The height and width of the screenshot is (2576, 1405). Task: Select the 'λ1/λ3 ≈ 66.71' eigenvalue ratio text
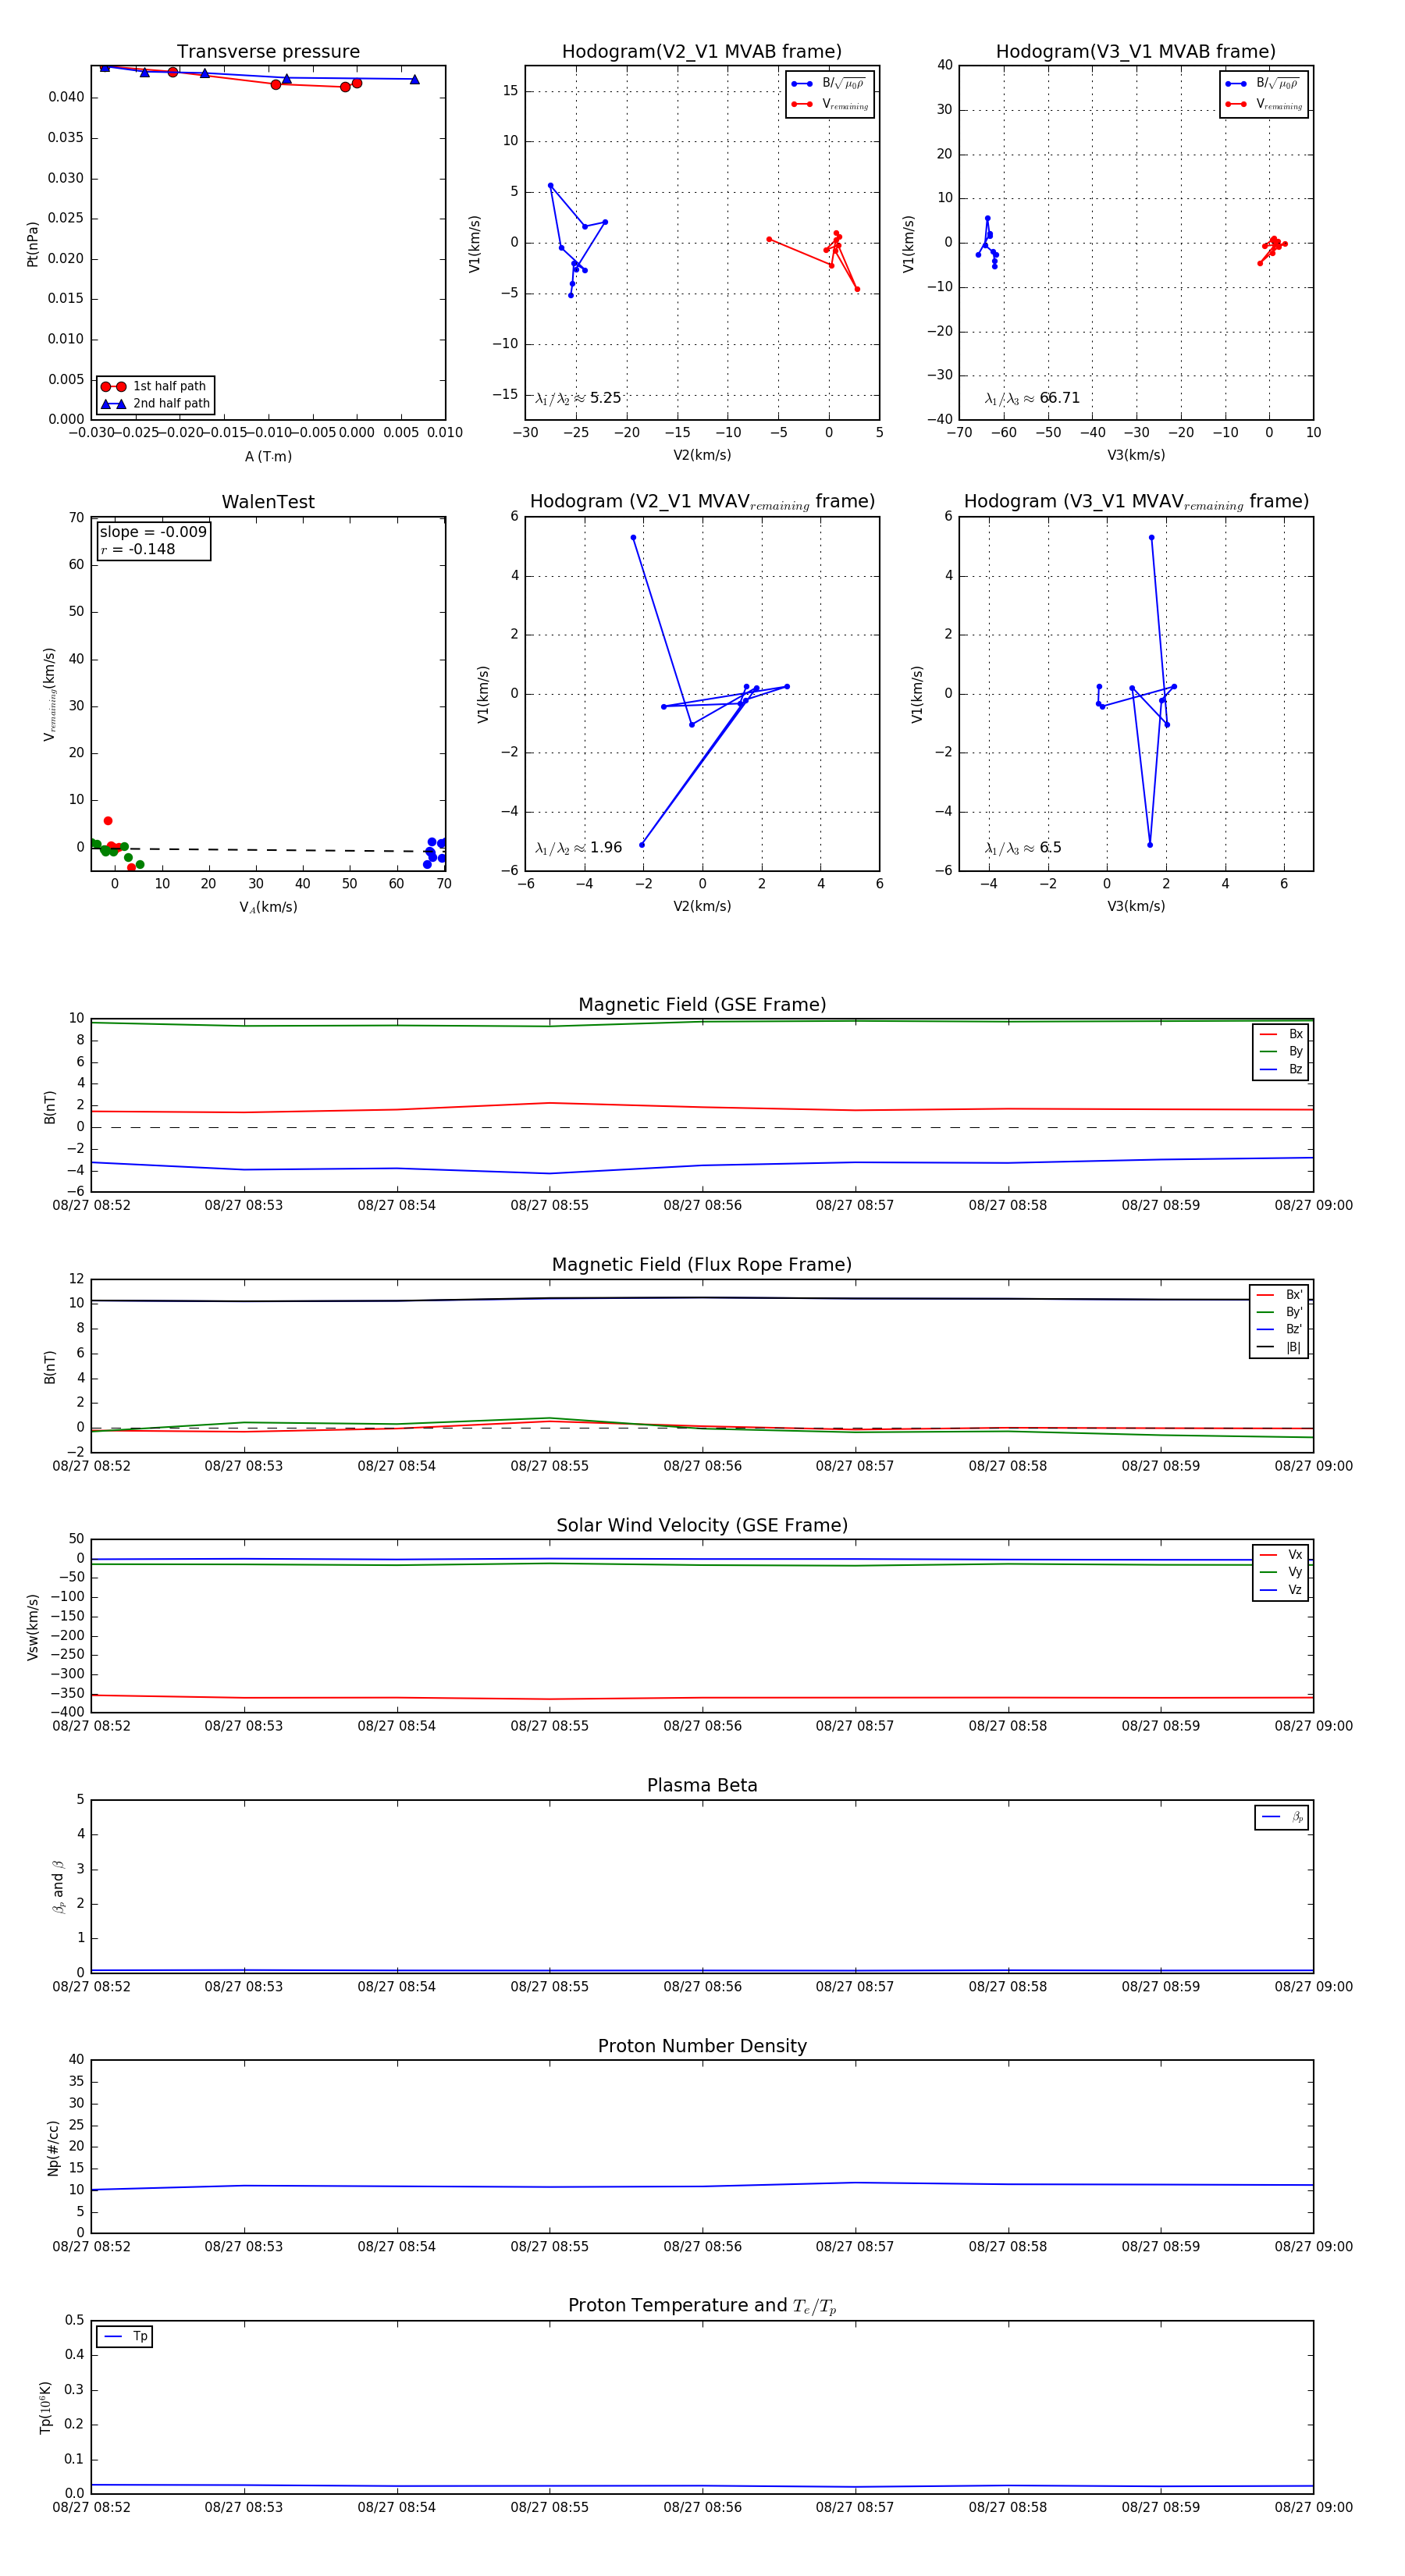[x=1032, y=398]
